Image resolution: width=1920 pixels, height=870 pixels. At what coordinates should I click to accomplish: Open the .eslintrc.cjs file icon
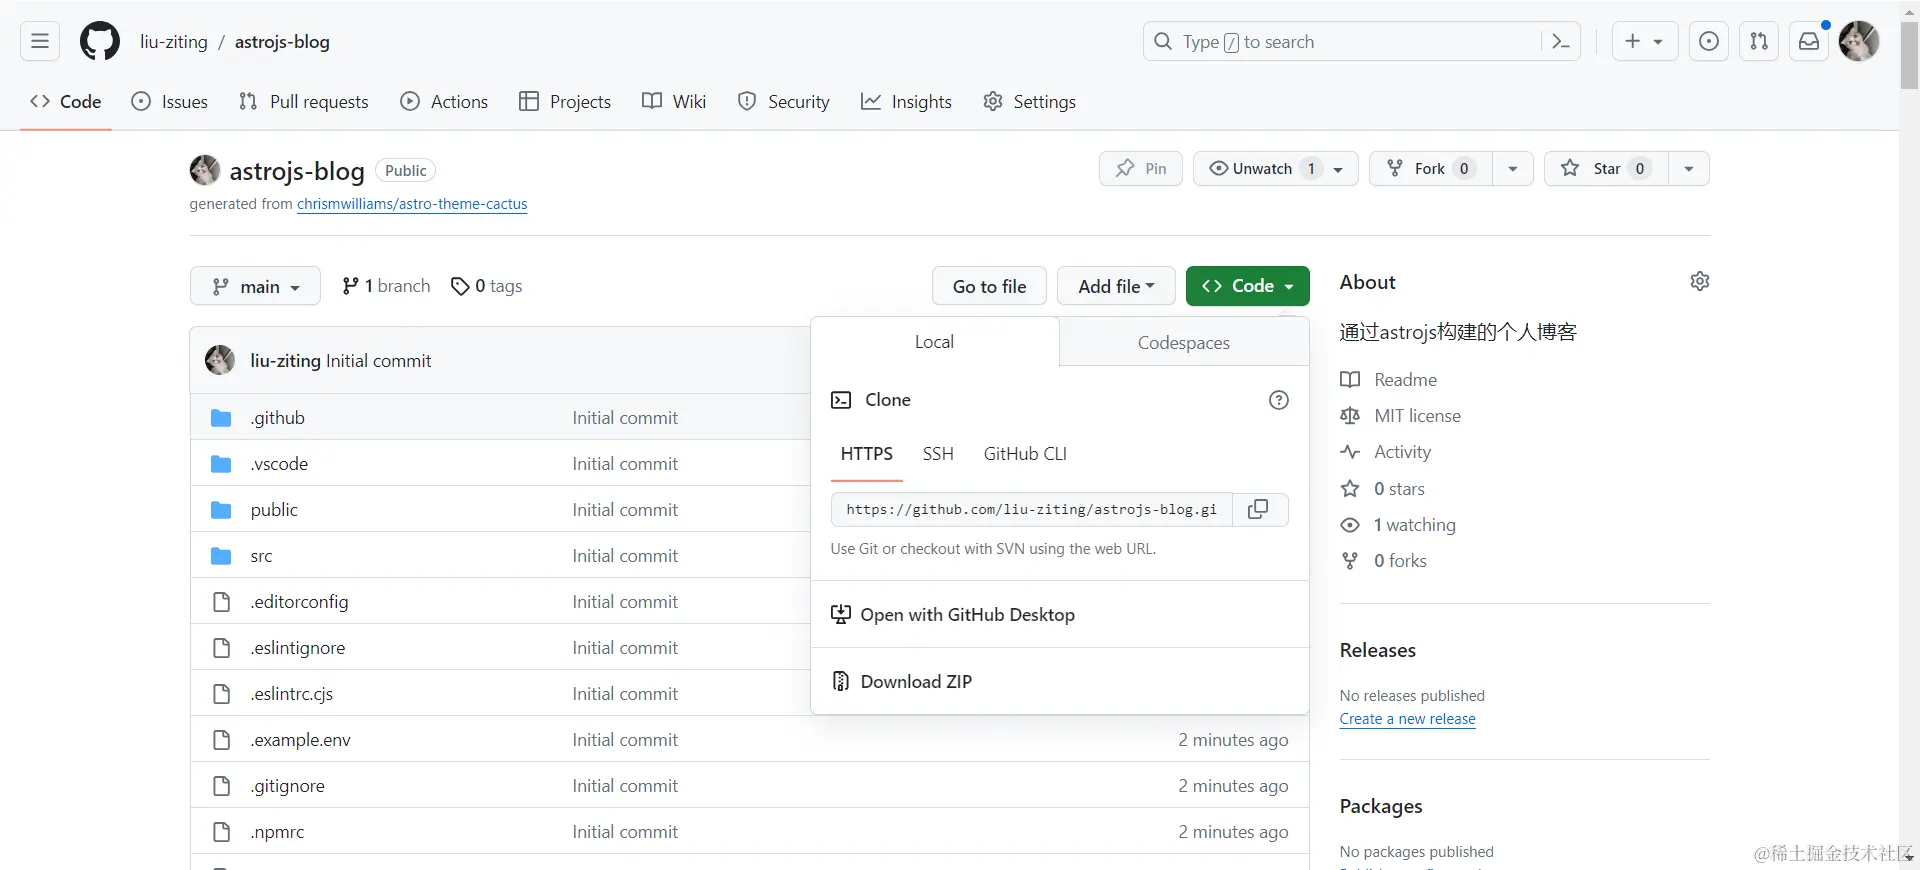[221, 694]
